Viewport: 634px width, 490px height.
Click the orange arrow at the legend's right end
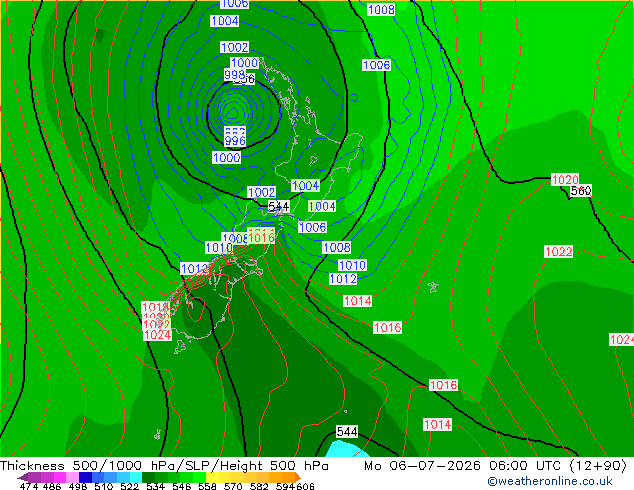click(298, 477)
